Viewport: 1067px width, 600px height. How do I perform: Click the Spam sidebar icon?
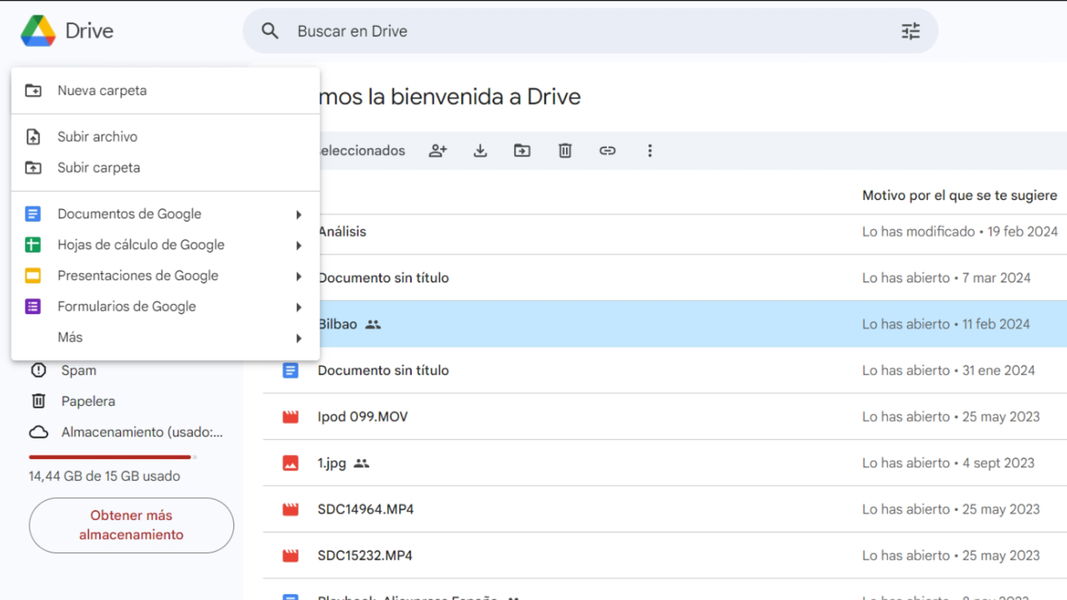point(39,370)
